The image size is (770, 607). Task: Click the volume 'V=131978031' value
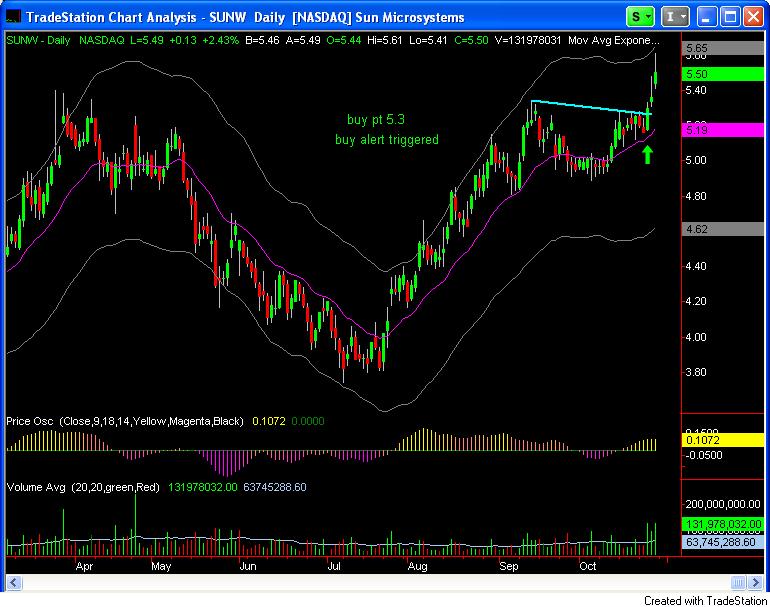(528, 40)
